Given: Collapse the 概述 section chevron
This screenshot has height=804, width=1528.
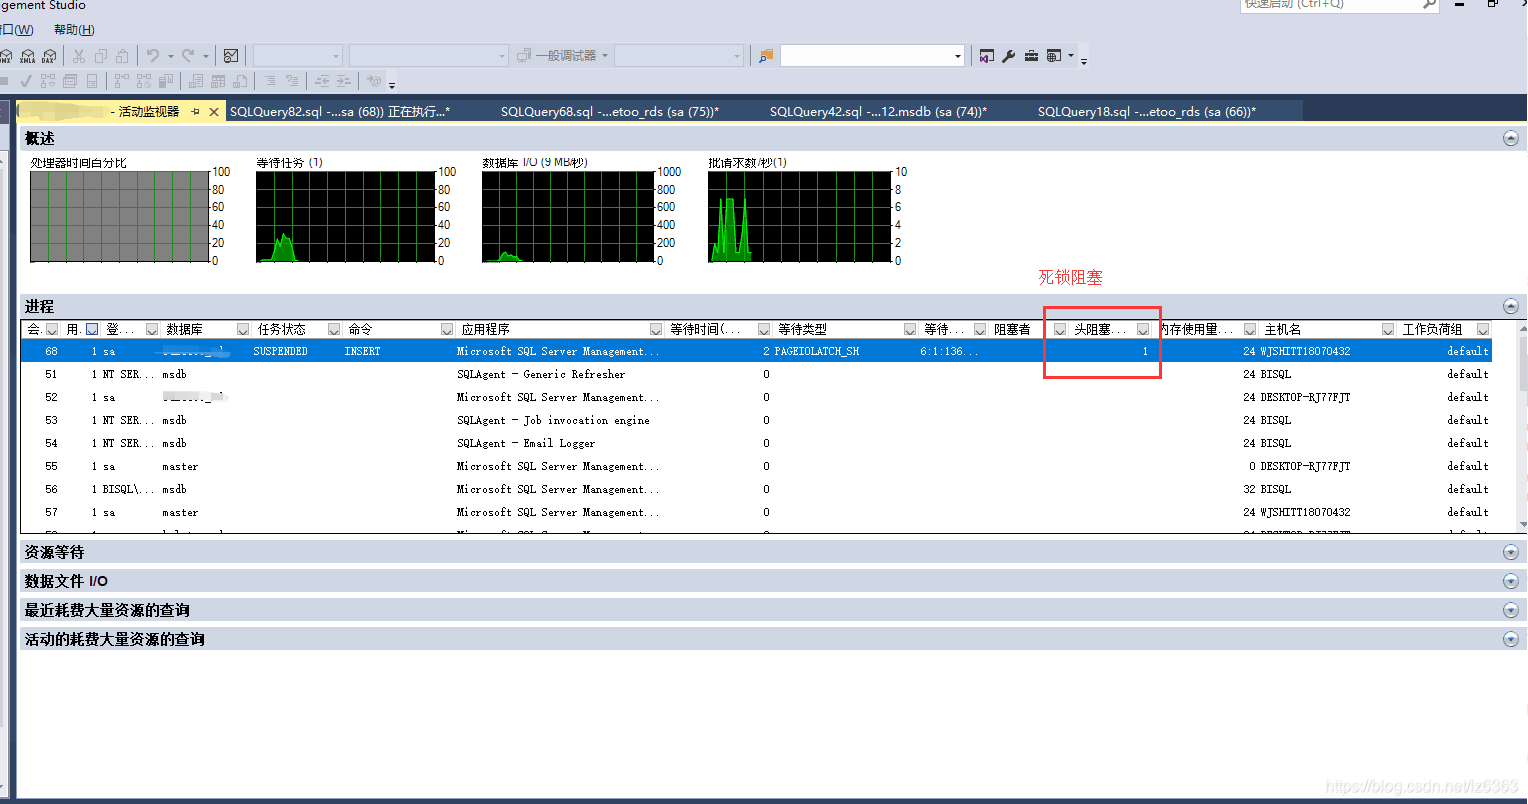Looking at the screenshot, I should point(1510,138).
